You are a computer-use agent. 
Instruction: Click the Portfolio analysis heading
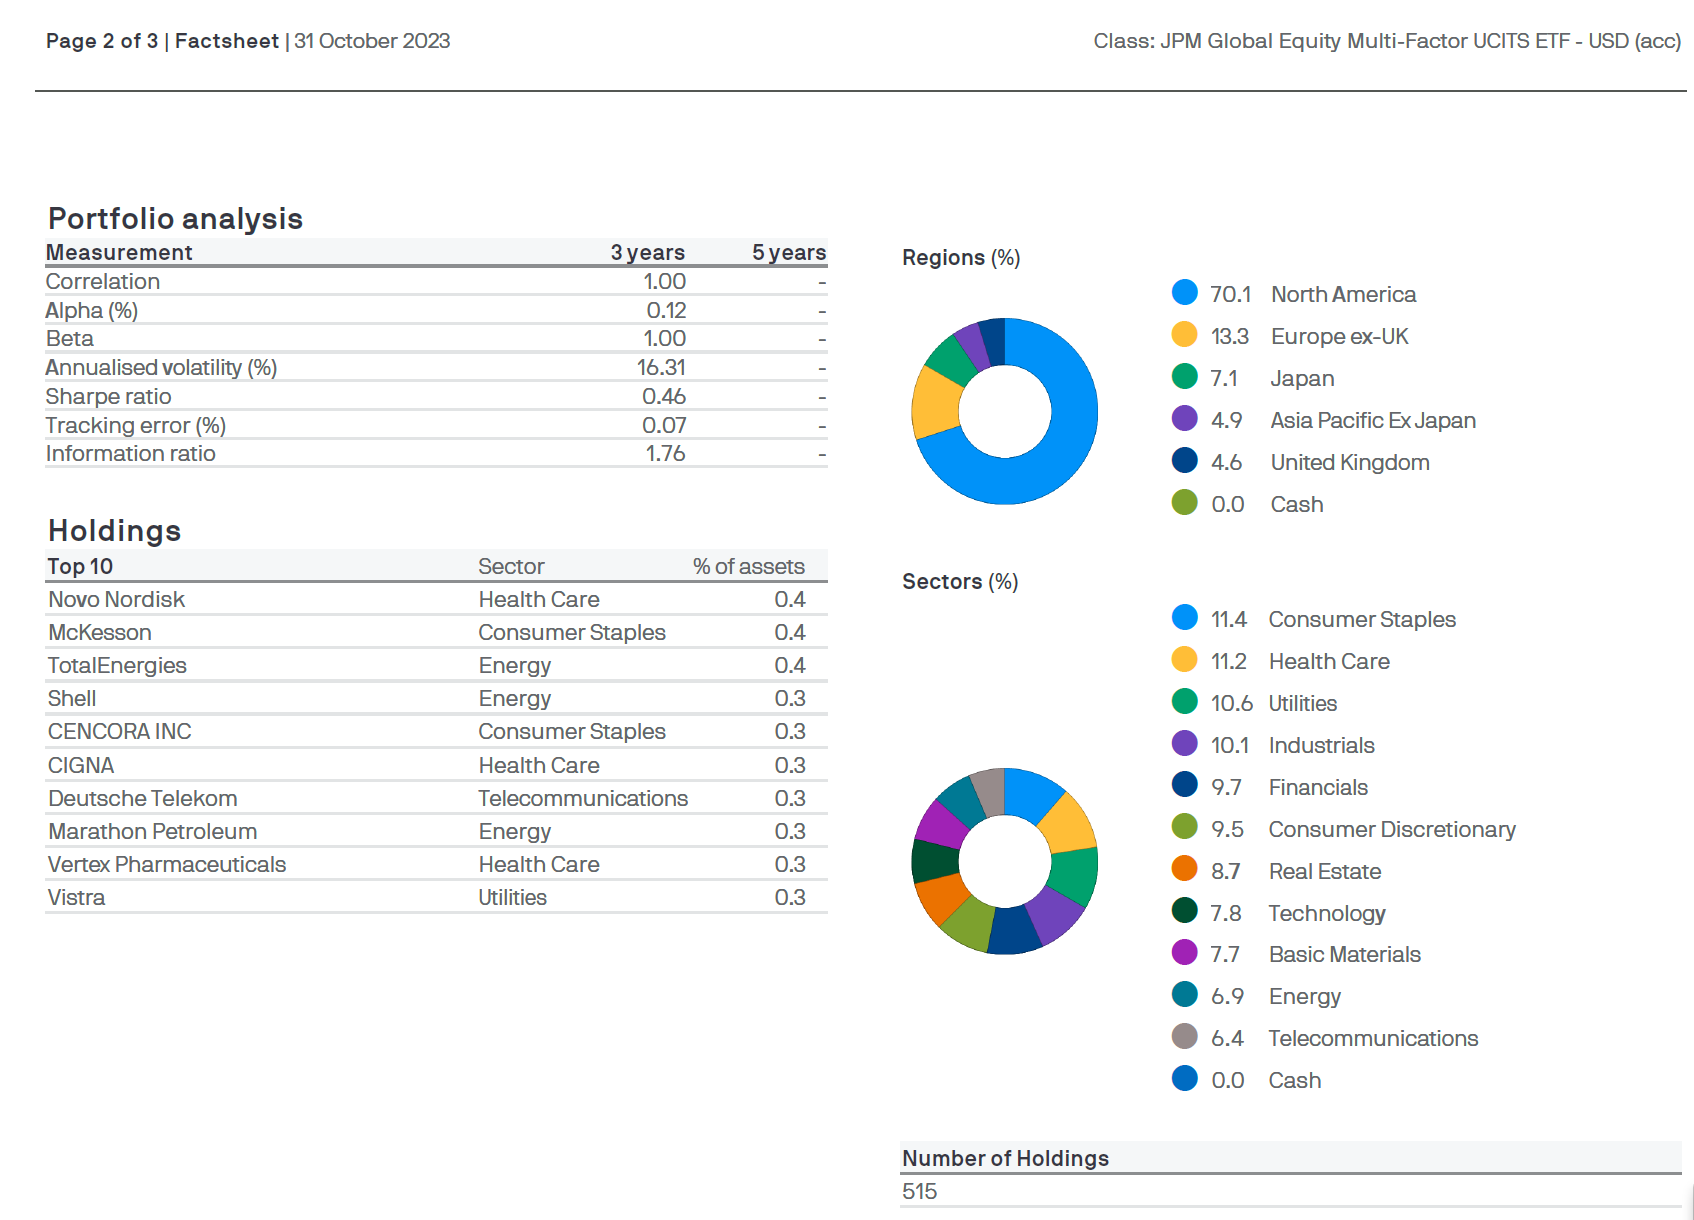click(x=175, y=219)
